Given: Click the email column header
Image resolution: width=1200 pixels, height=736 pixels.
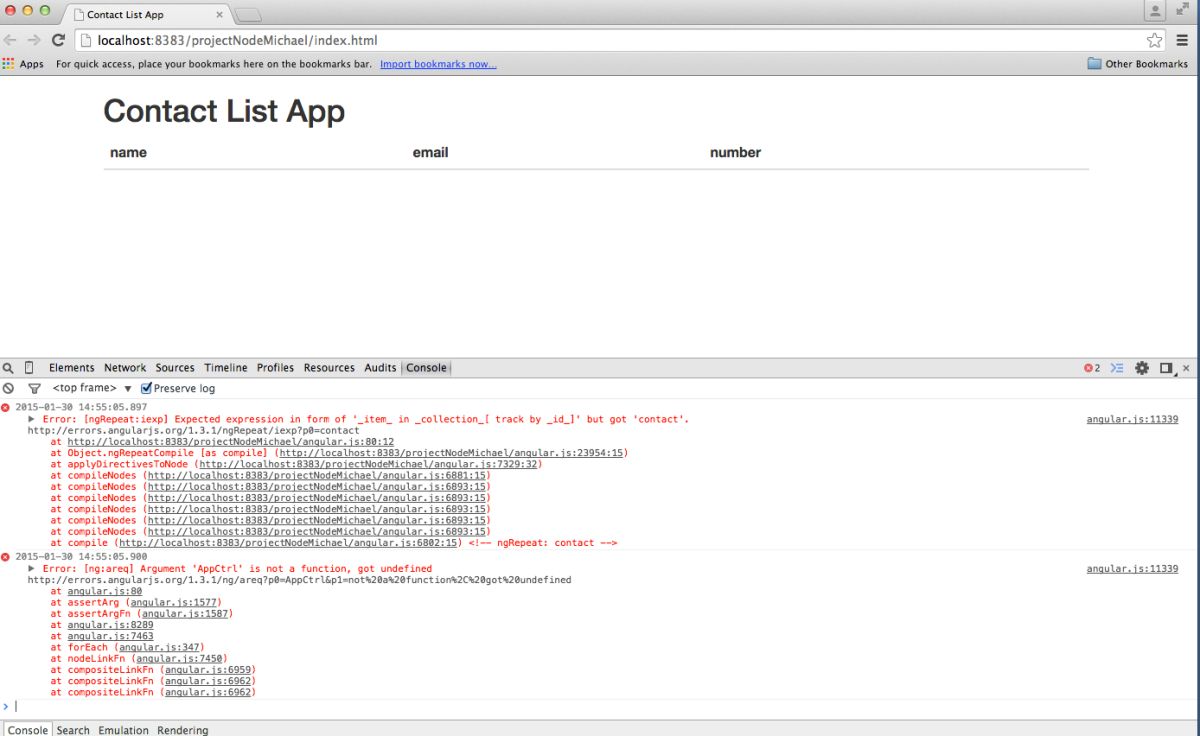Looking at the screenshot, I should pyautogui.click(x=430, y=153).
